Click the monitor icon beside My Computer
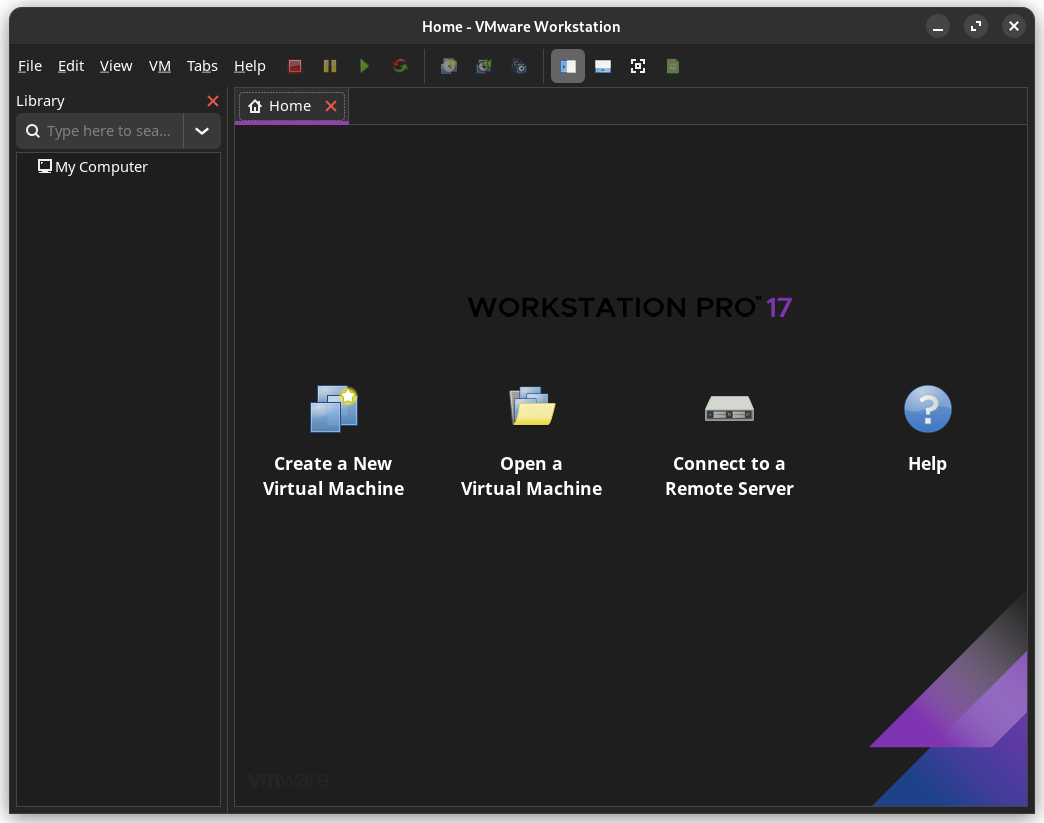 [x=45, y=166]
